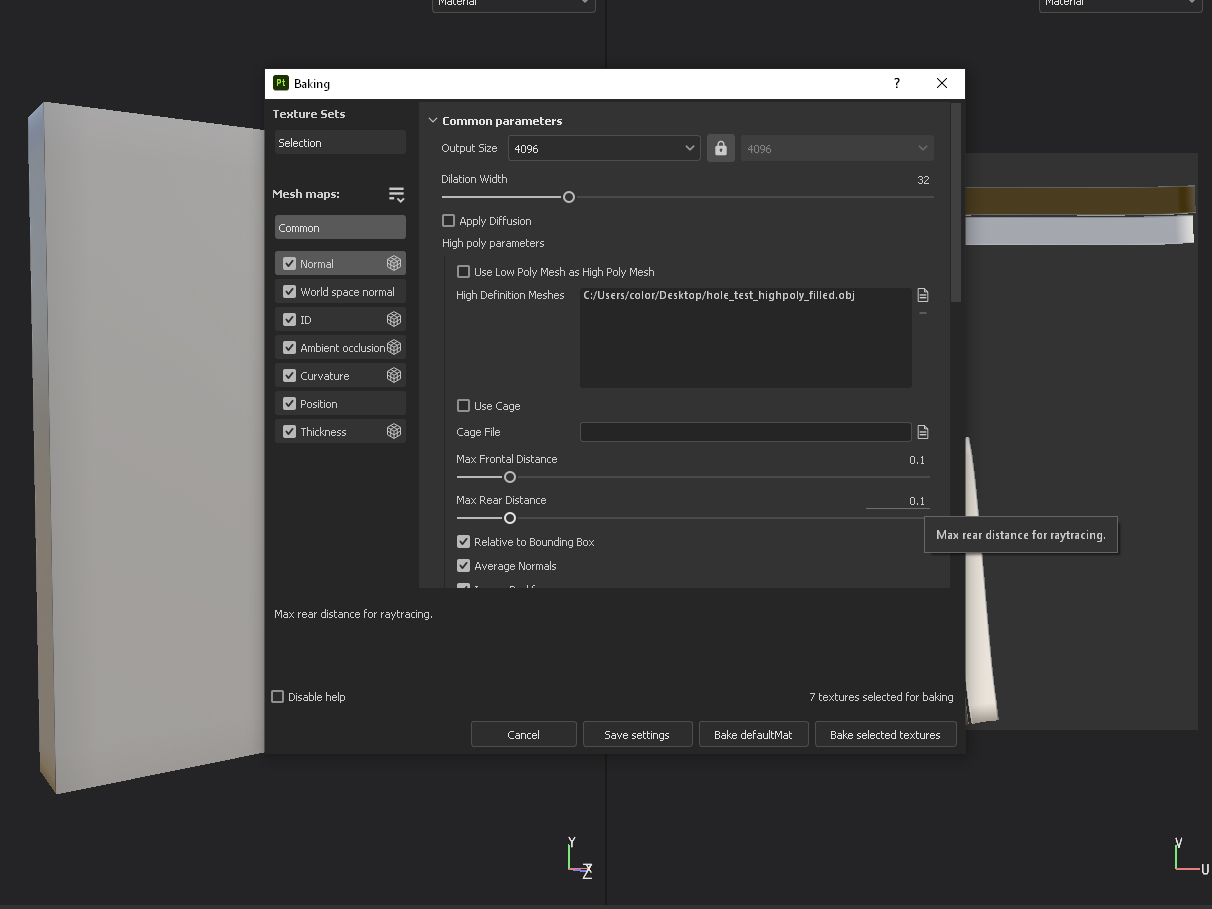Screen dimensions: 1212x909
Task: Open the Material dropdown in left viewport
Action: (x=513, y=4)
